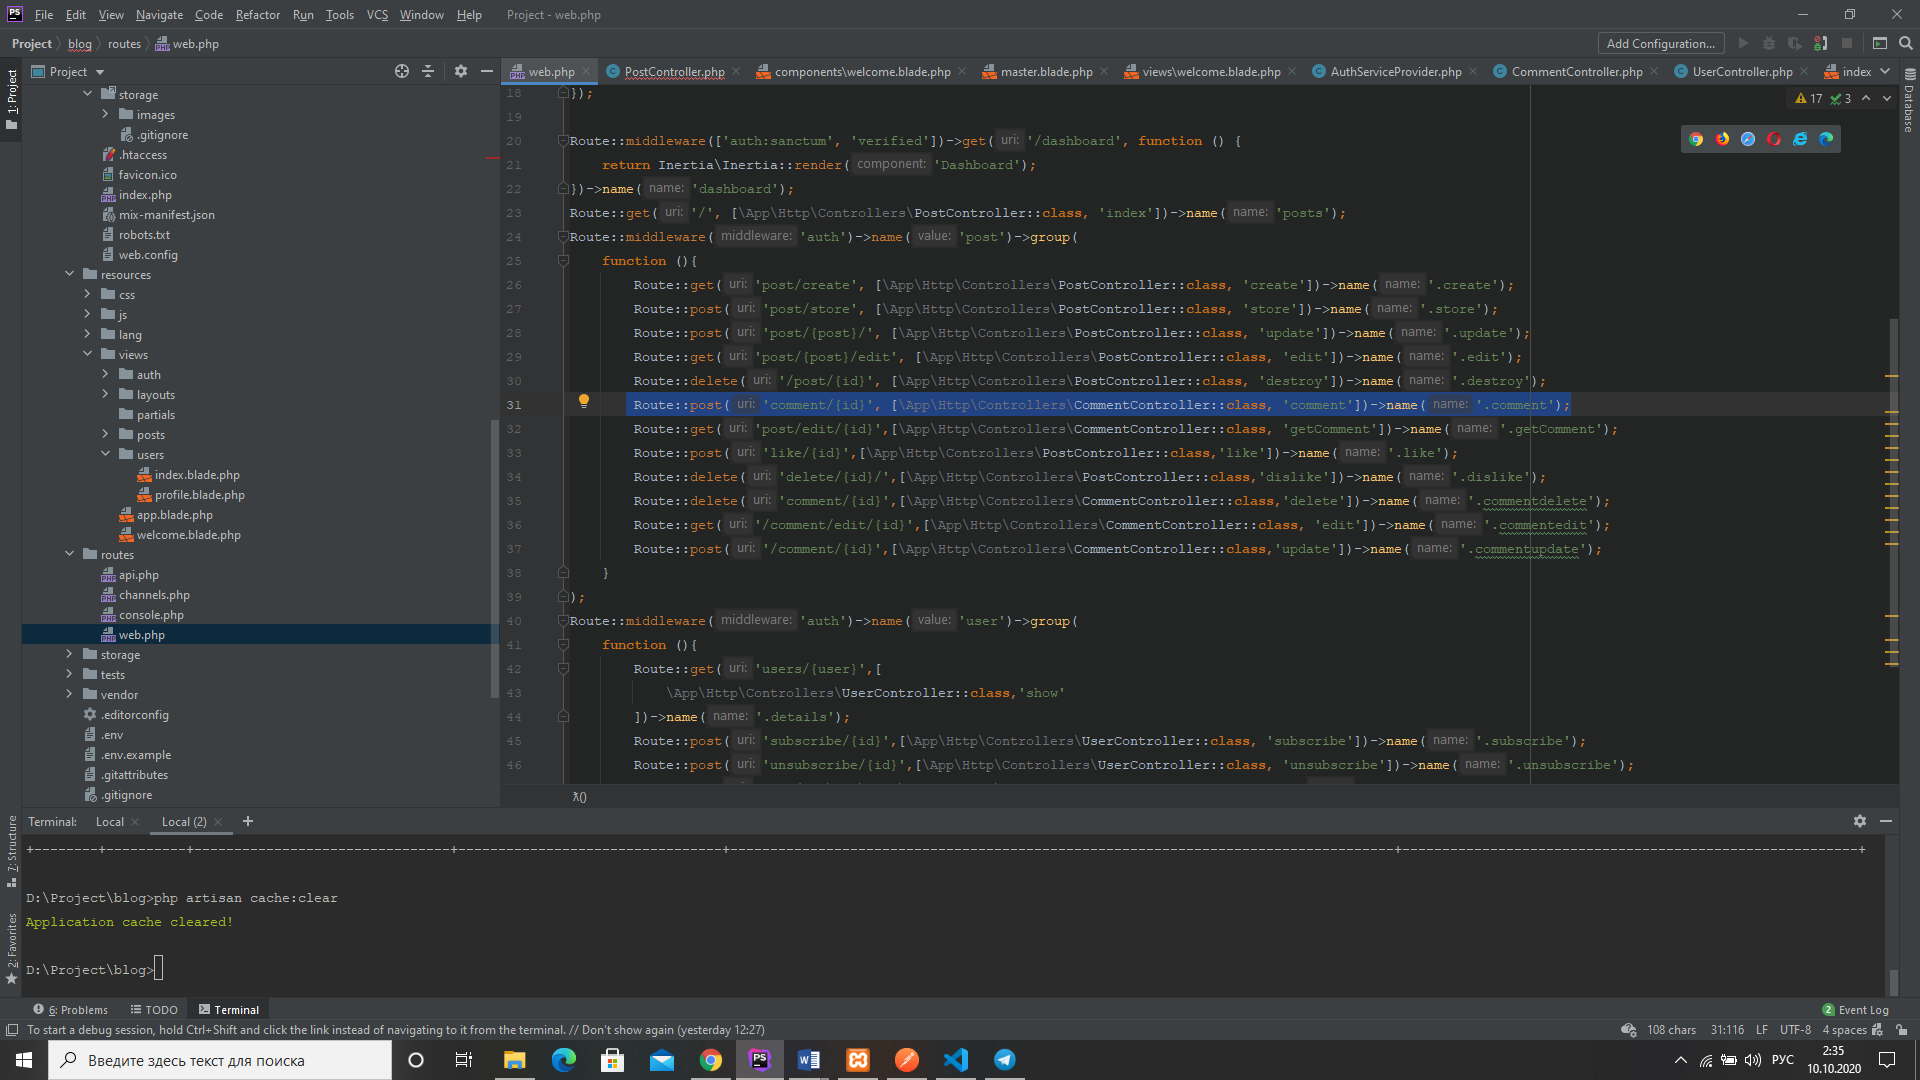Open the Refactor menu
Viewport: 1920px width, 1080px height.
coord(258,15)
